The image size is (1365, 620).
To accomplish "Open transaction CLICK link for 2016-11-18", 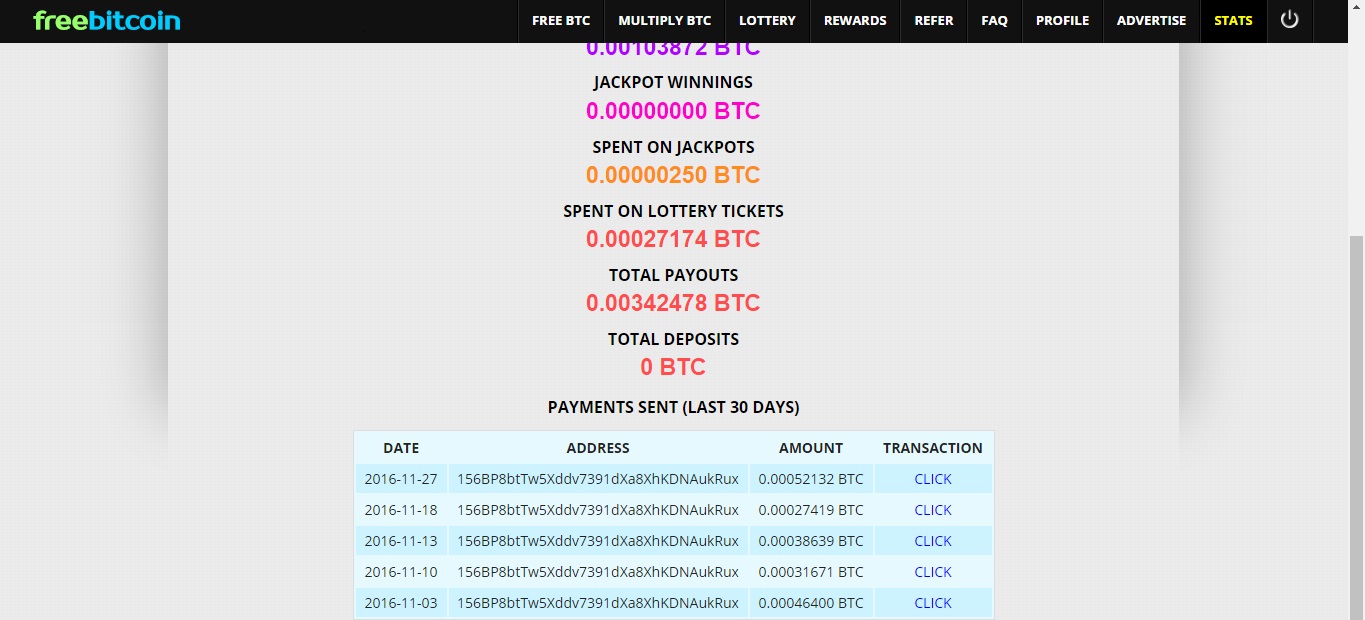I will point(933,510).
